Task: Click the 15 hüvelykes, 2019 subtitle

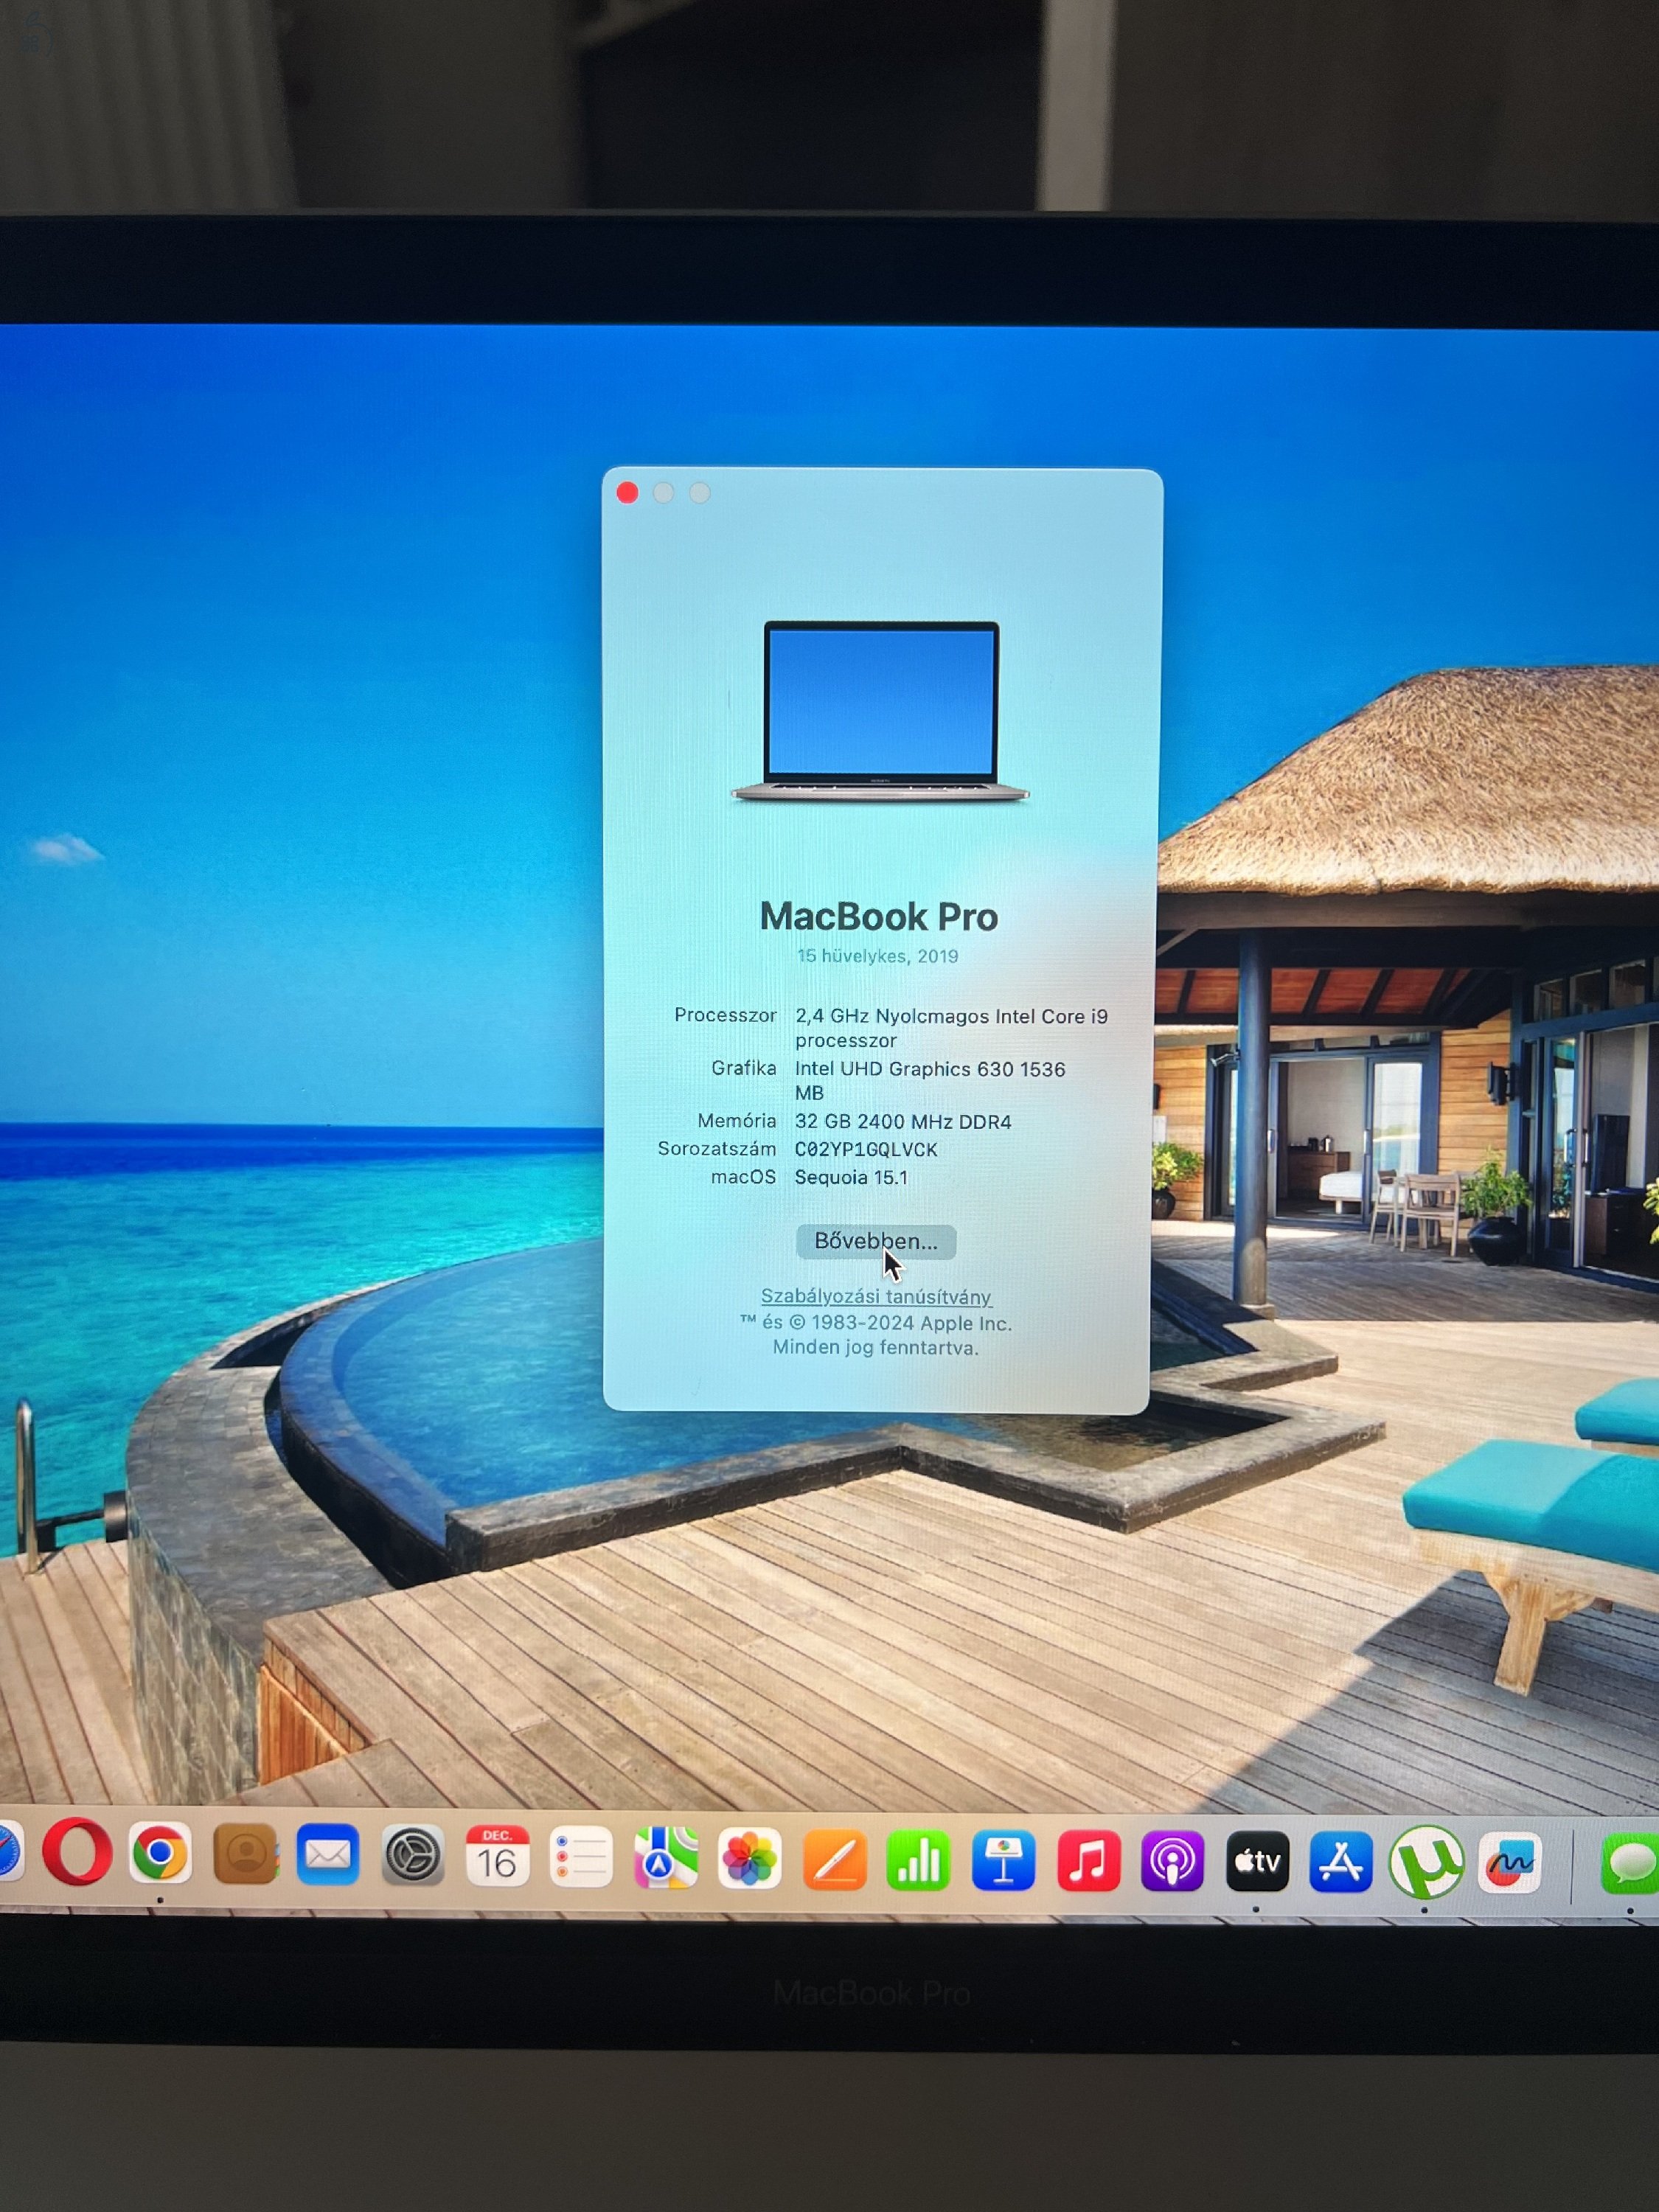Action: click(877, 956)
